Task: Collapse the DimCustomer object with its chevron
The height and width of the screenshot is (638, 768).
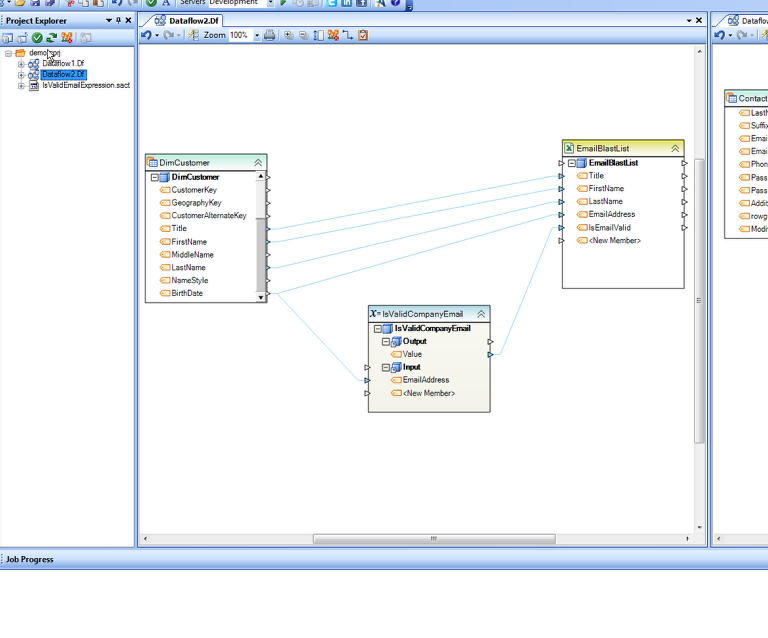Action: [x=258, y=162]
